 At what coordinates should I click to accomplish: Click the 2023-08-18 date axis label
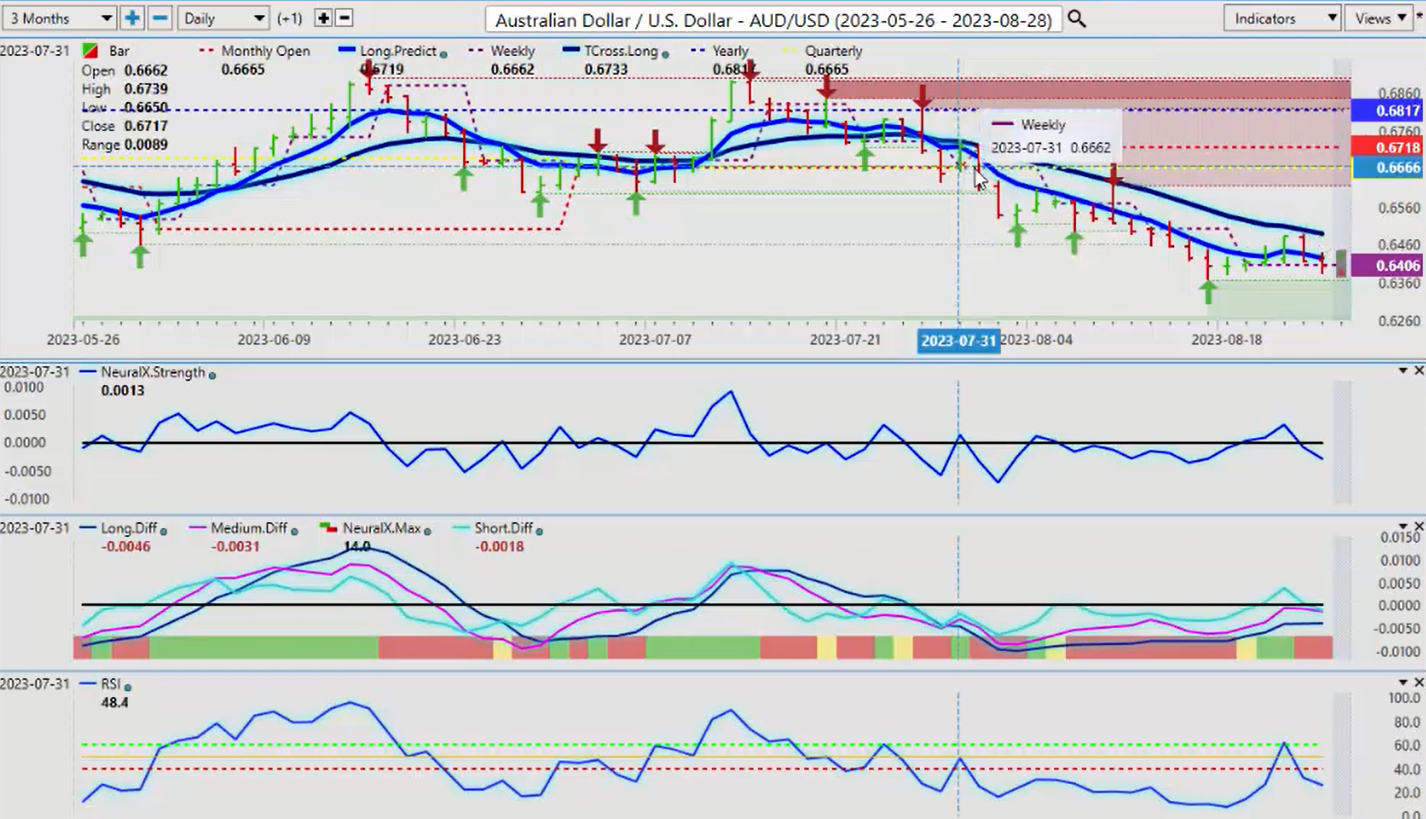tap(1225, 340)
